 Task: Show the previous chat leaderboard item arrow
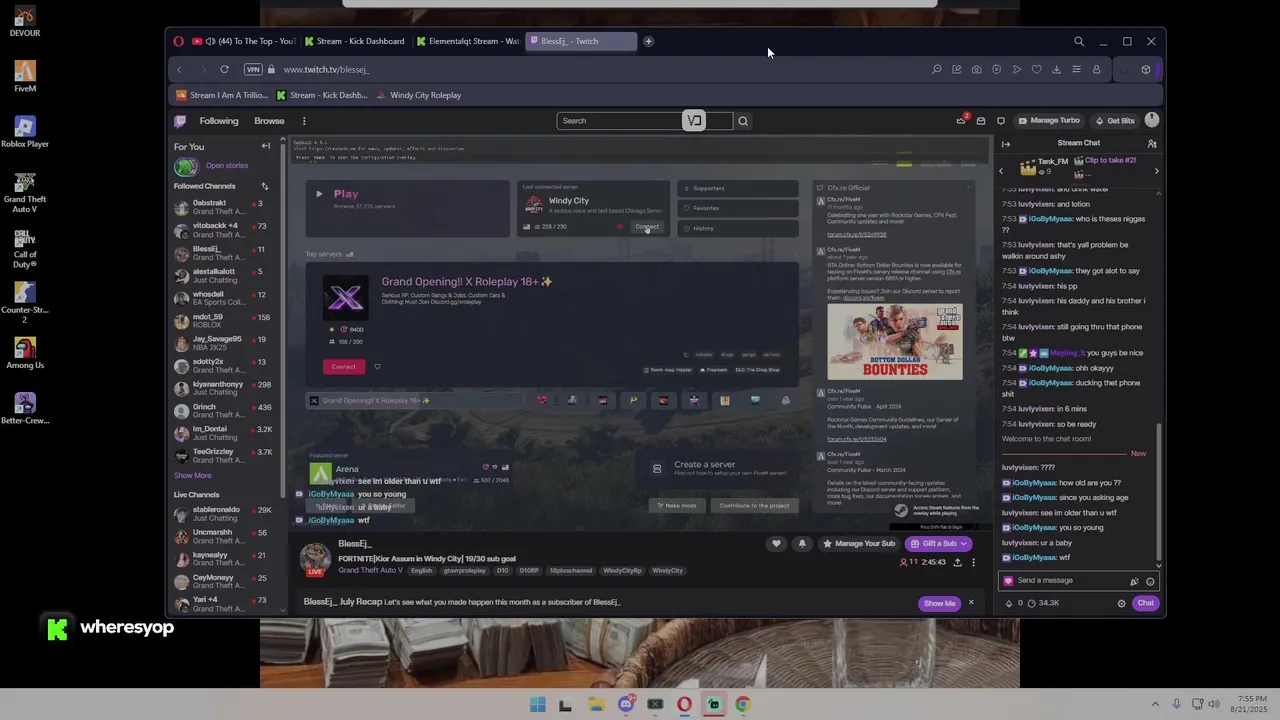point(1001,171)
